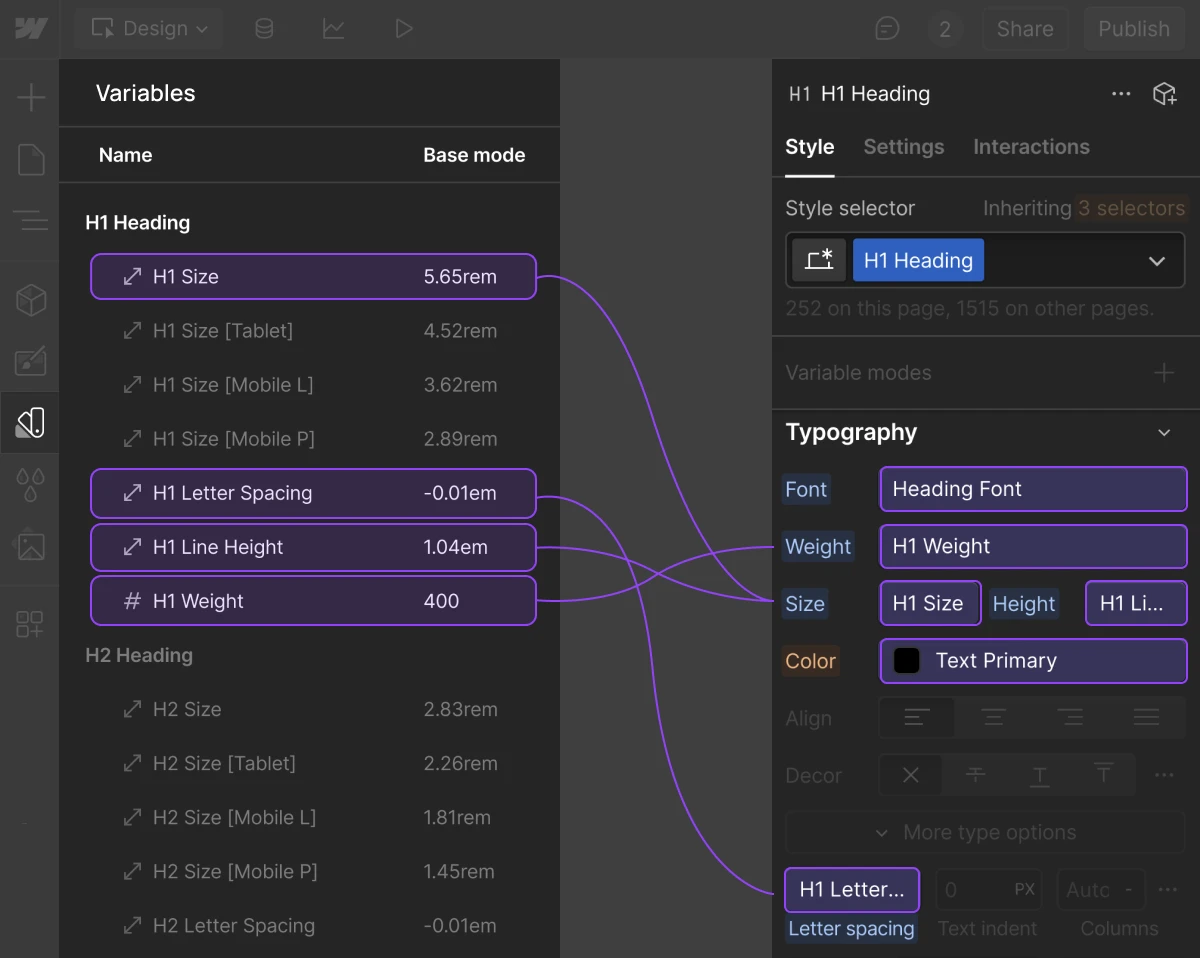Open the CMS Collections panel
The image size is (1200, 958).
click(x=264, y=28)
